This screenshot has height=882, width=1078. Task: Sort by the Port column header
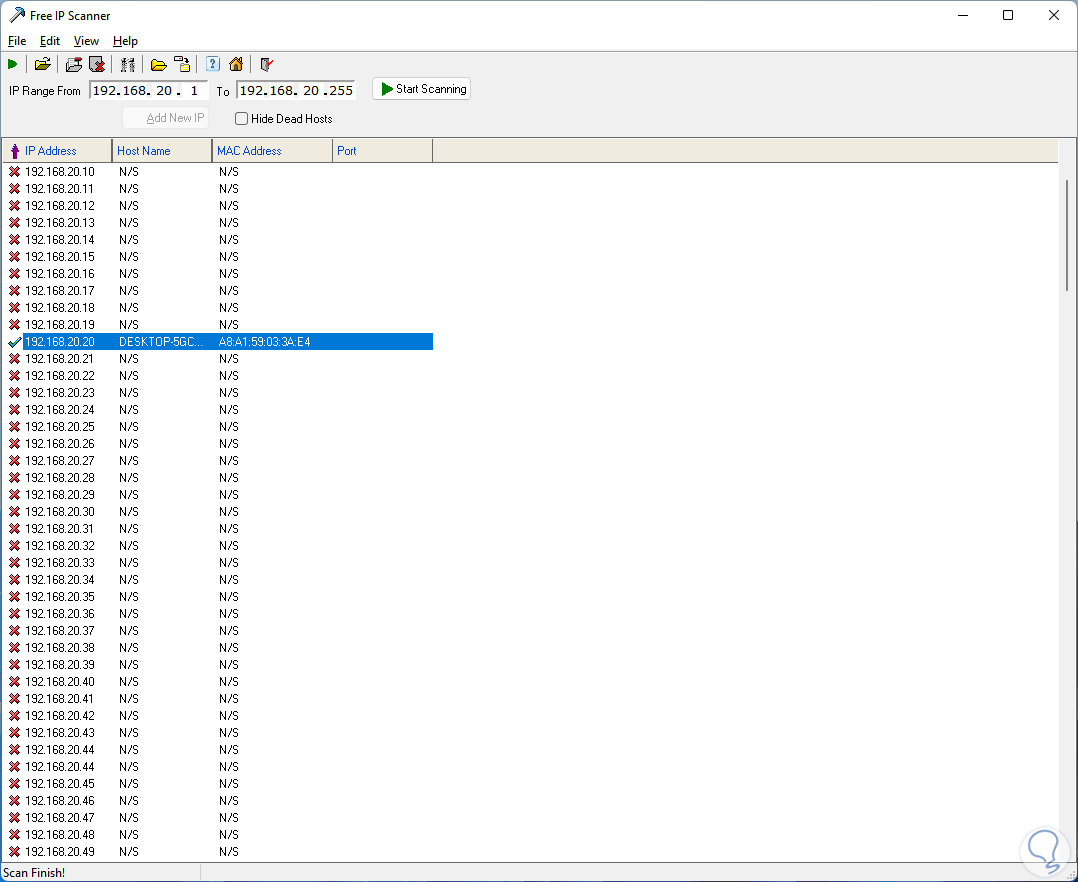(382, 151)
